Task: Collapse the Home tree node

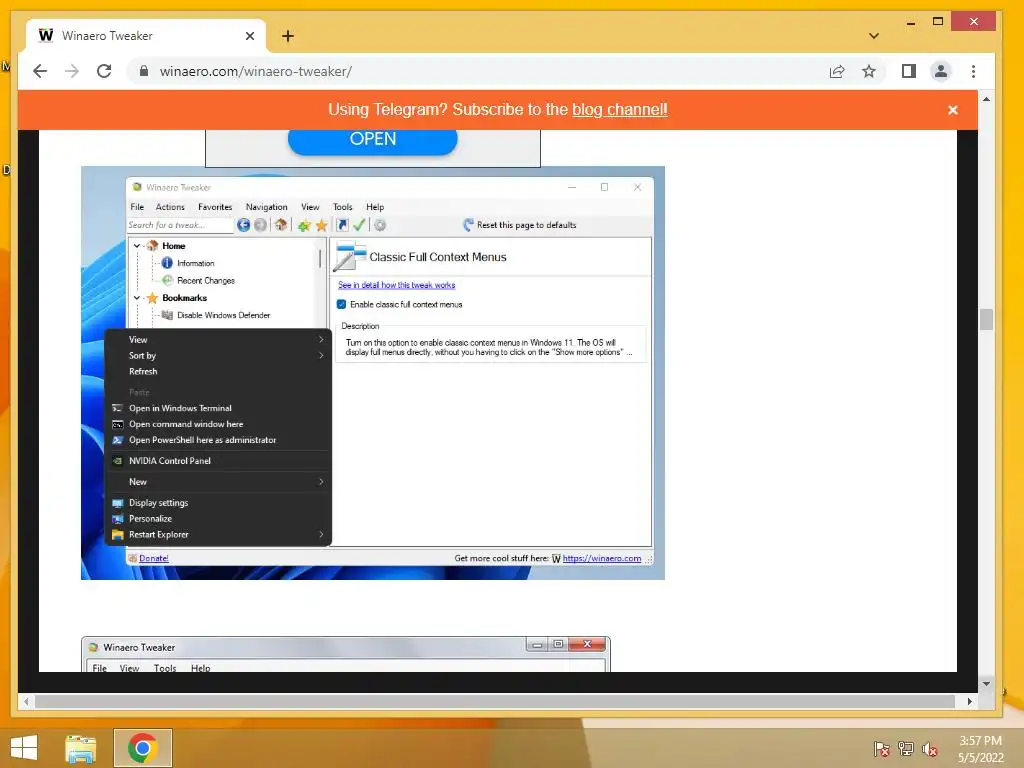Action: tap(136, 246)
